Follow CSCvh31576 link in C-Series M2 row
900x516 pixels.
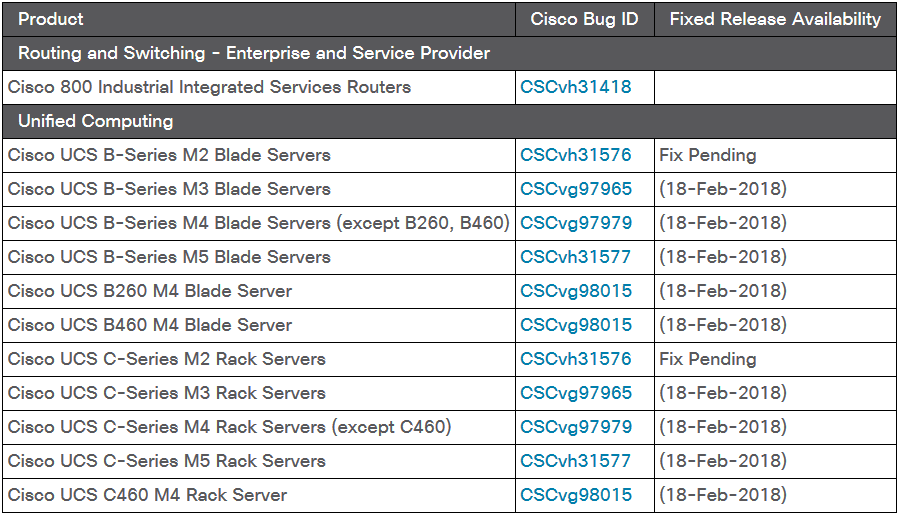coord(575,359)
